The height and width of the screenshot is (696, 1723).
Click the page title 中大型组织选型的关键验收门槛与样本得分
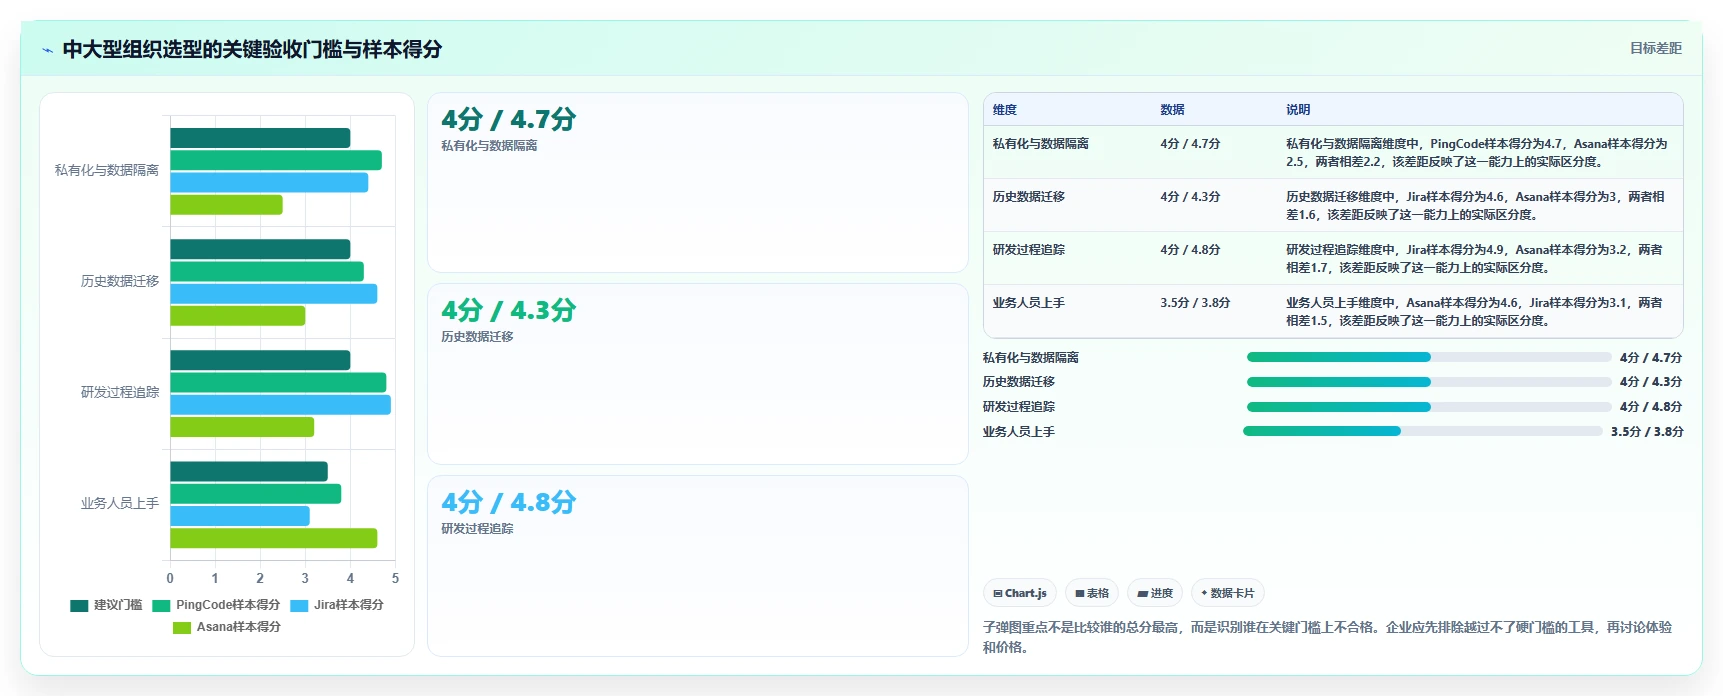coord(252,49)
